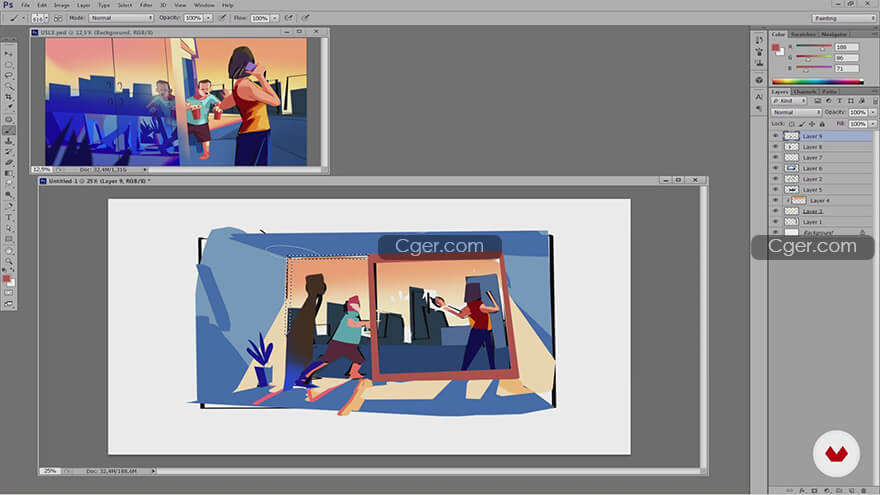Filter layers by type layer icon
880x495 pixels.
[840, 100]
